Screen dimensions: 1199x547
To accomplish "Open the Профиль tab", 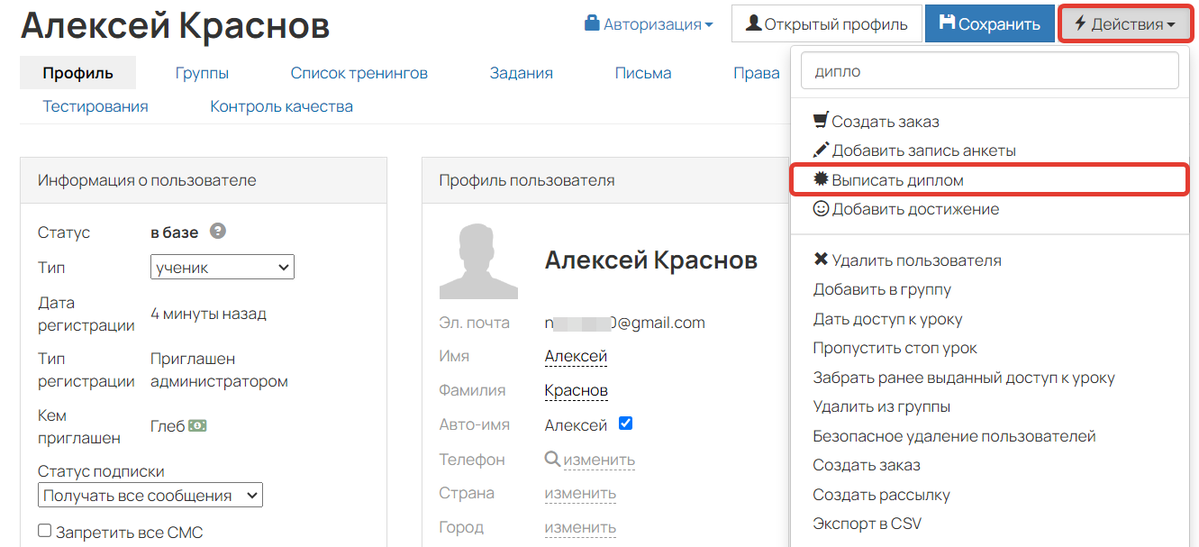I will 78,73.
